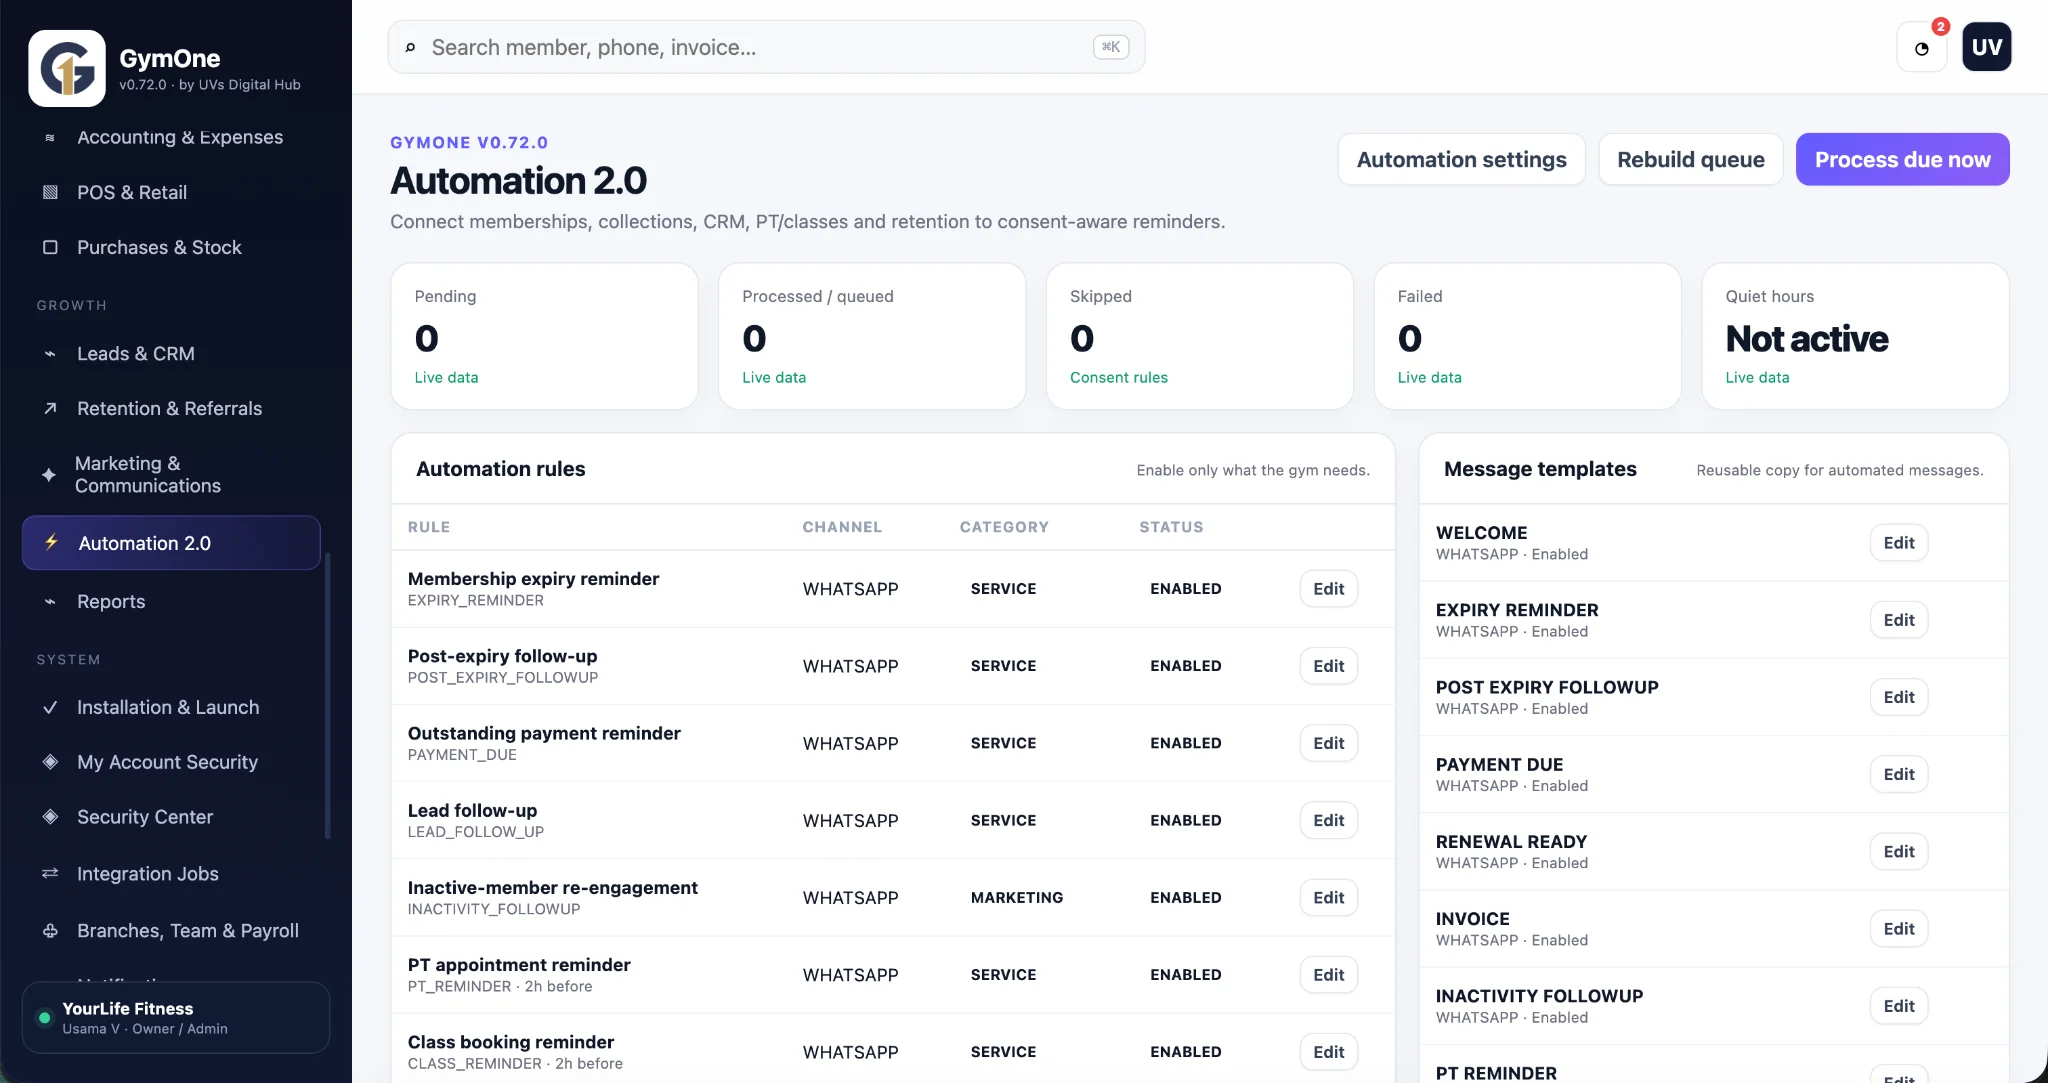Edit Class booking reminder rule

click(x=1328, y=1052)
